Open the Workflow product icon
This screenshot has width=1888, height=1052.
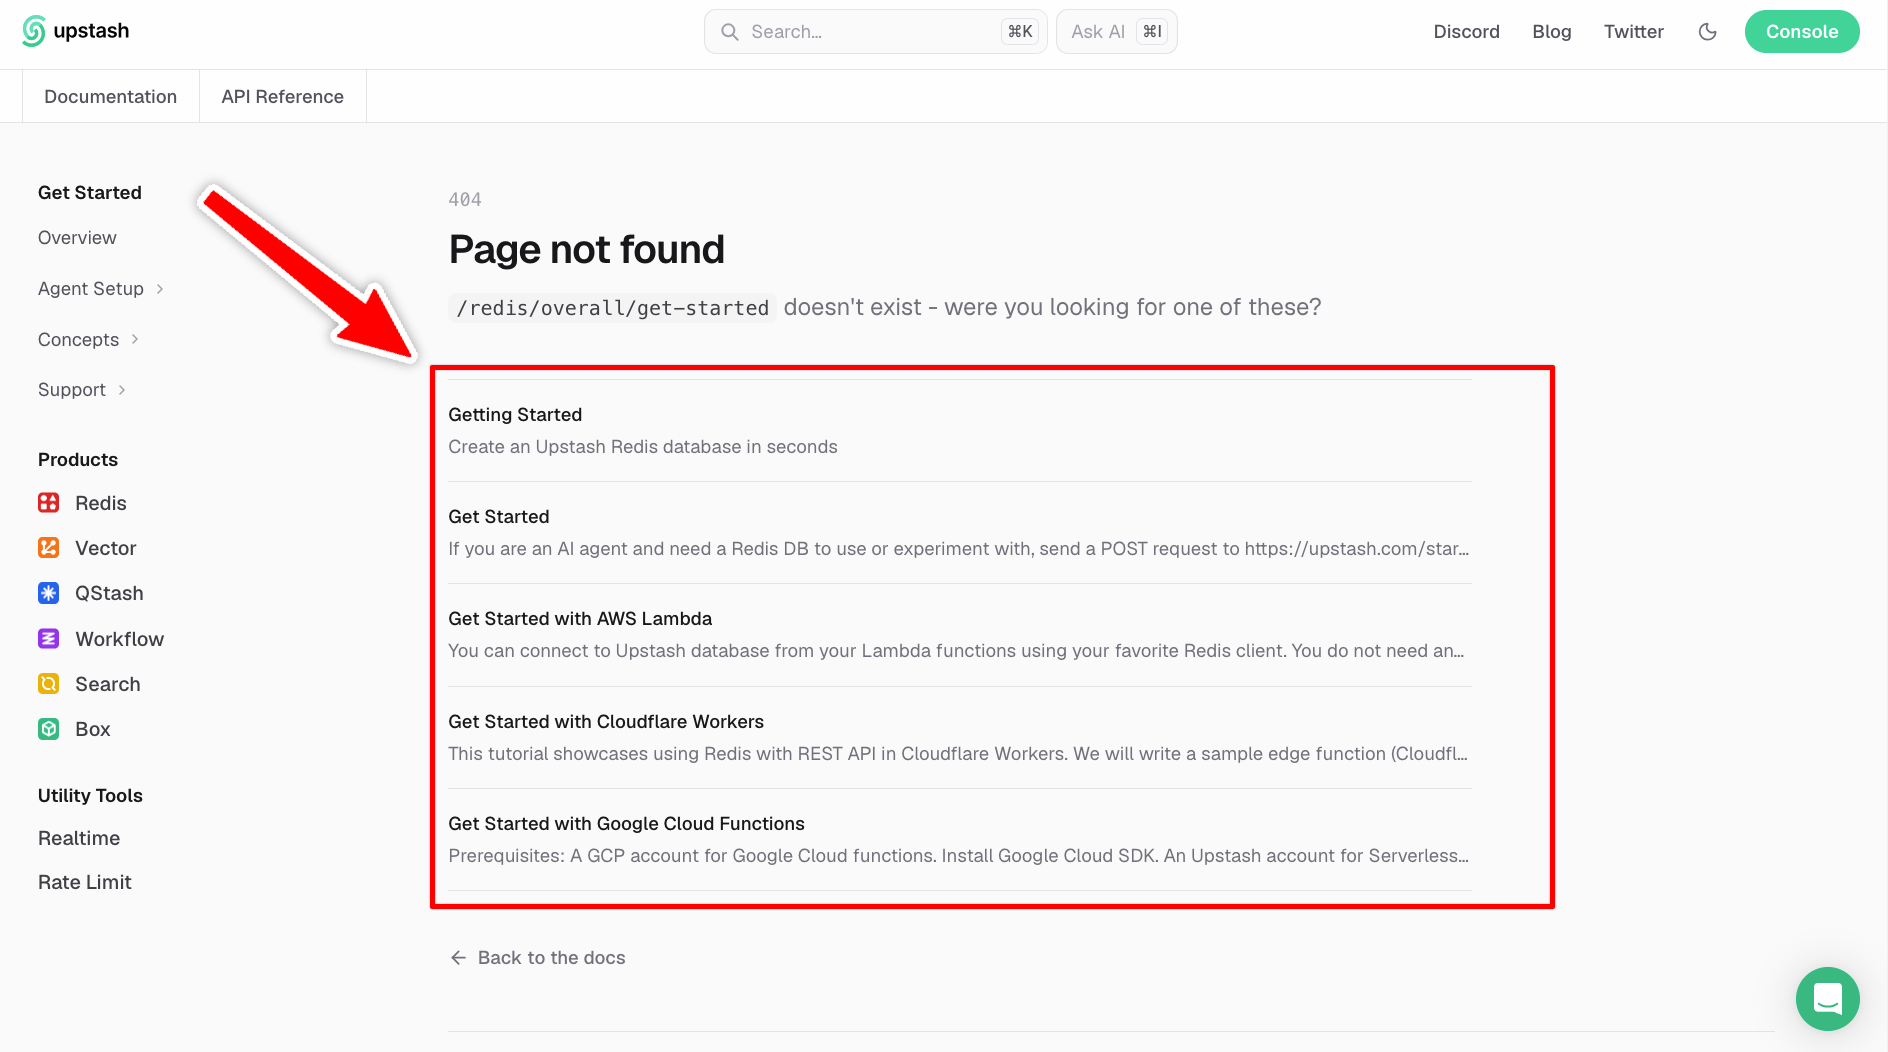pos(48,639)
